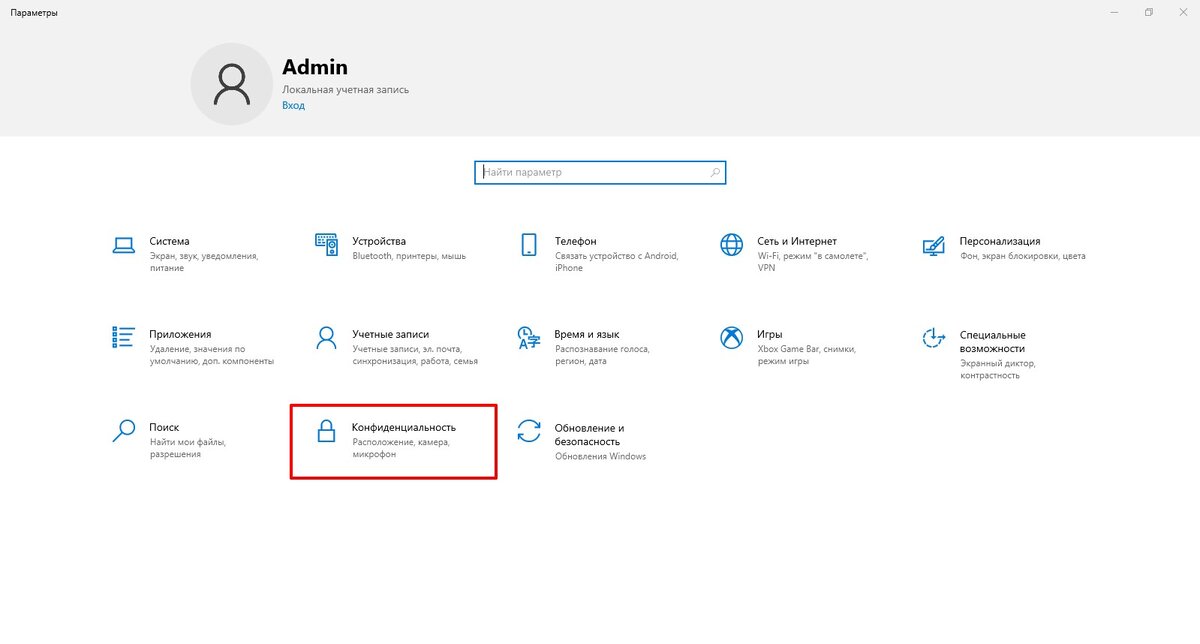Click the Admin profile avatar picture

(231, 85)
